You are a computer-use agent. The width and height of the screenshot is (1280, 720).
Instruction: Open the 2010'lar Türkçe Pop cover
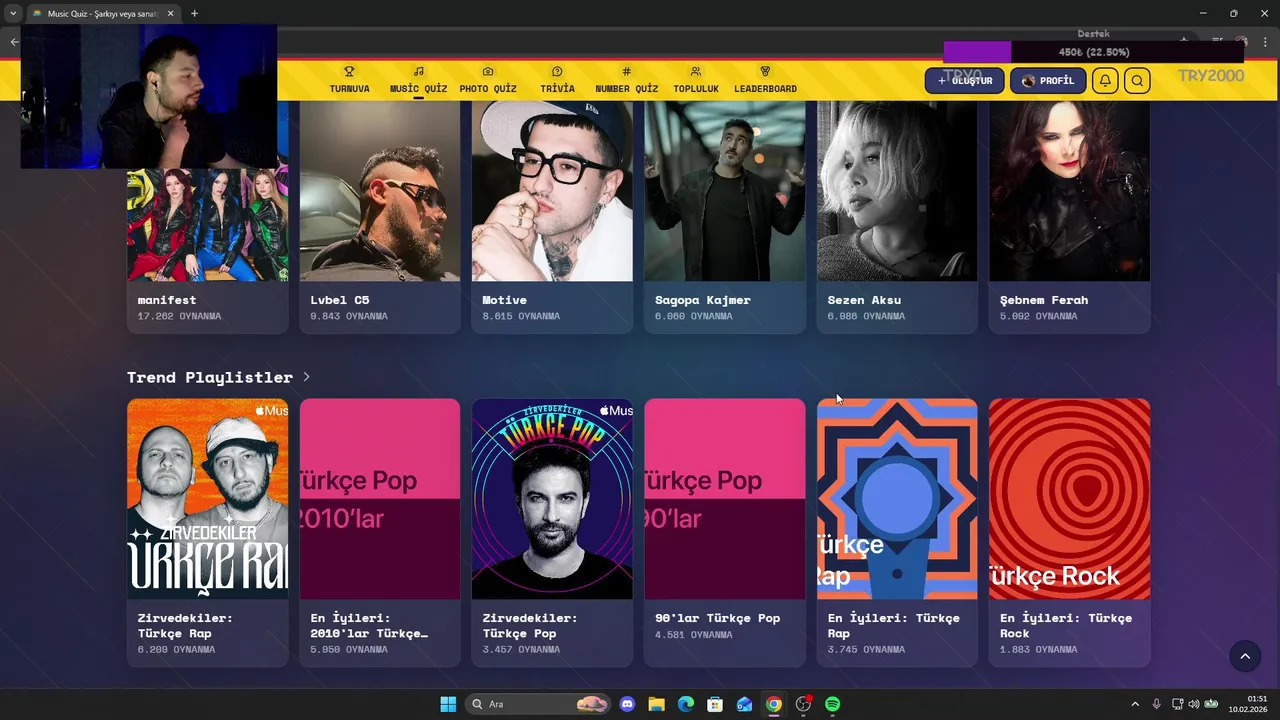380,499
